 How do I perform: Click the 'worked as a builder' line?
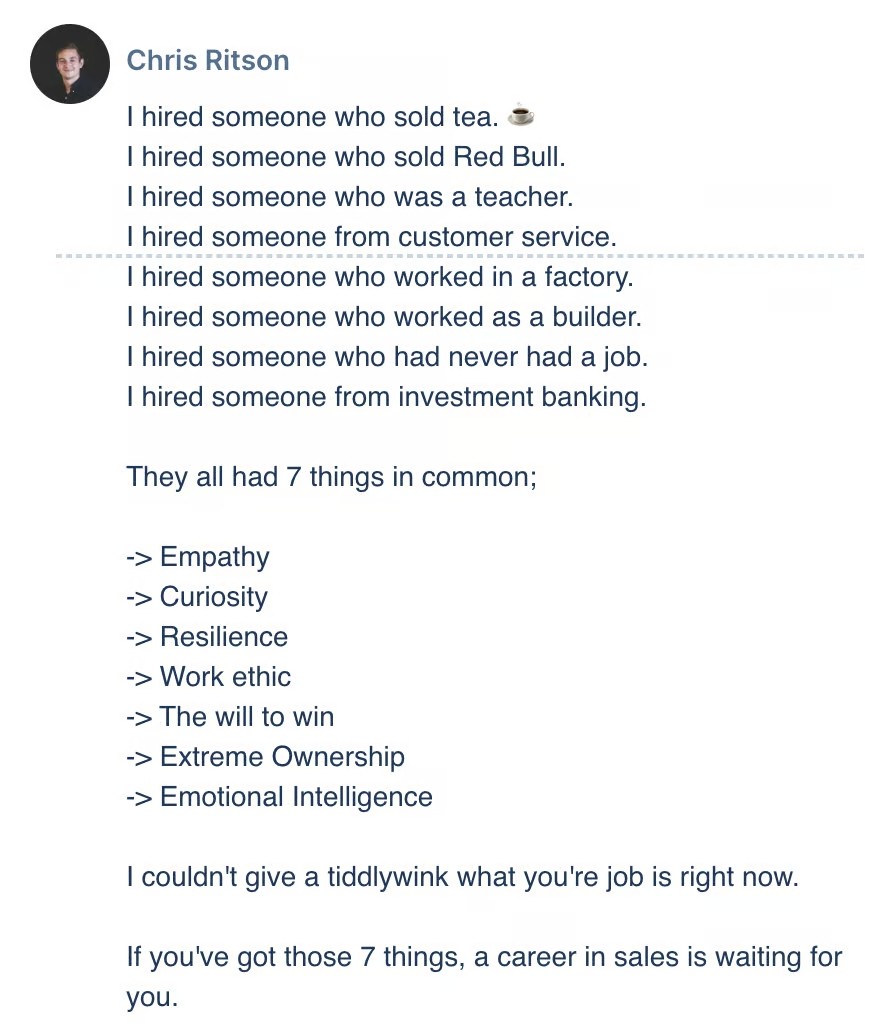point(383,317)
